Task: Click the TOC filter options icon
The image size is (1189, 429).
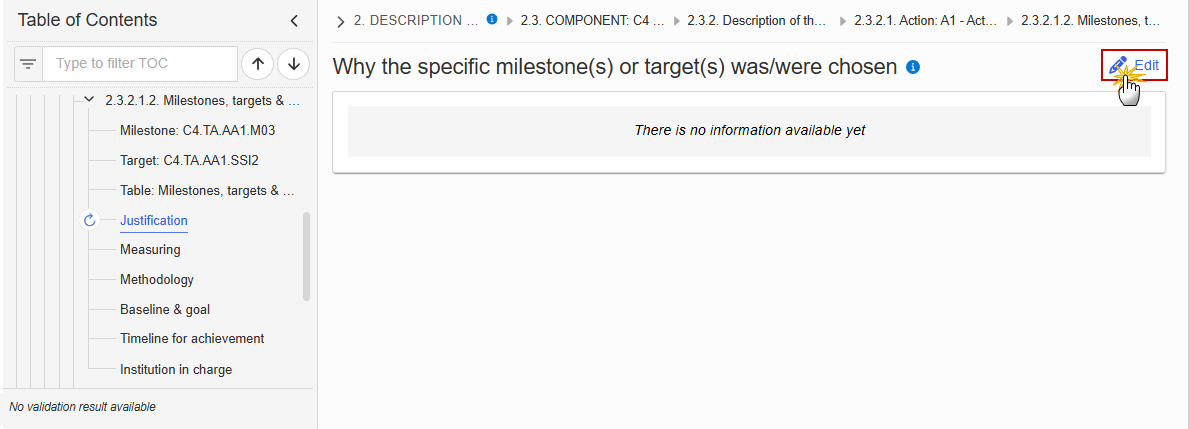Action: [28, 64]
